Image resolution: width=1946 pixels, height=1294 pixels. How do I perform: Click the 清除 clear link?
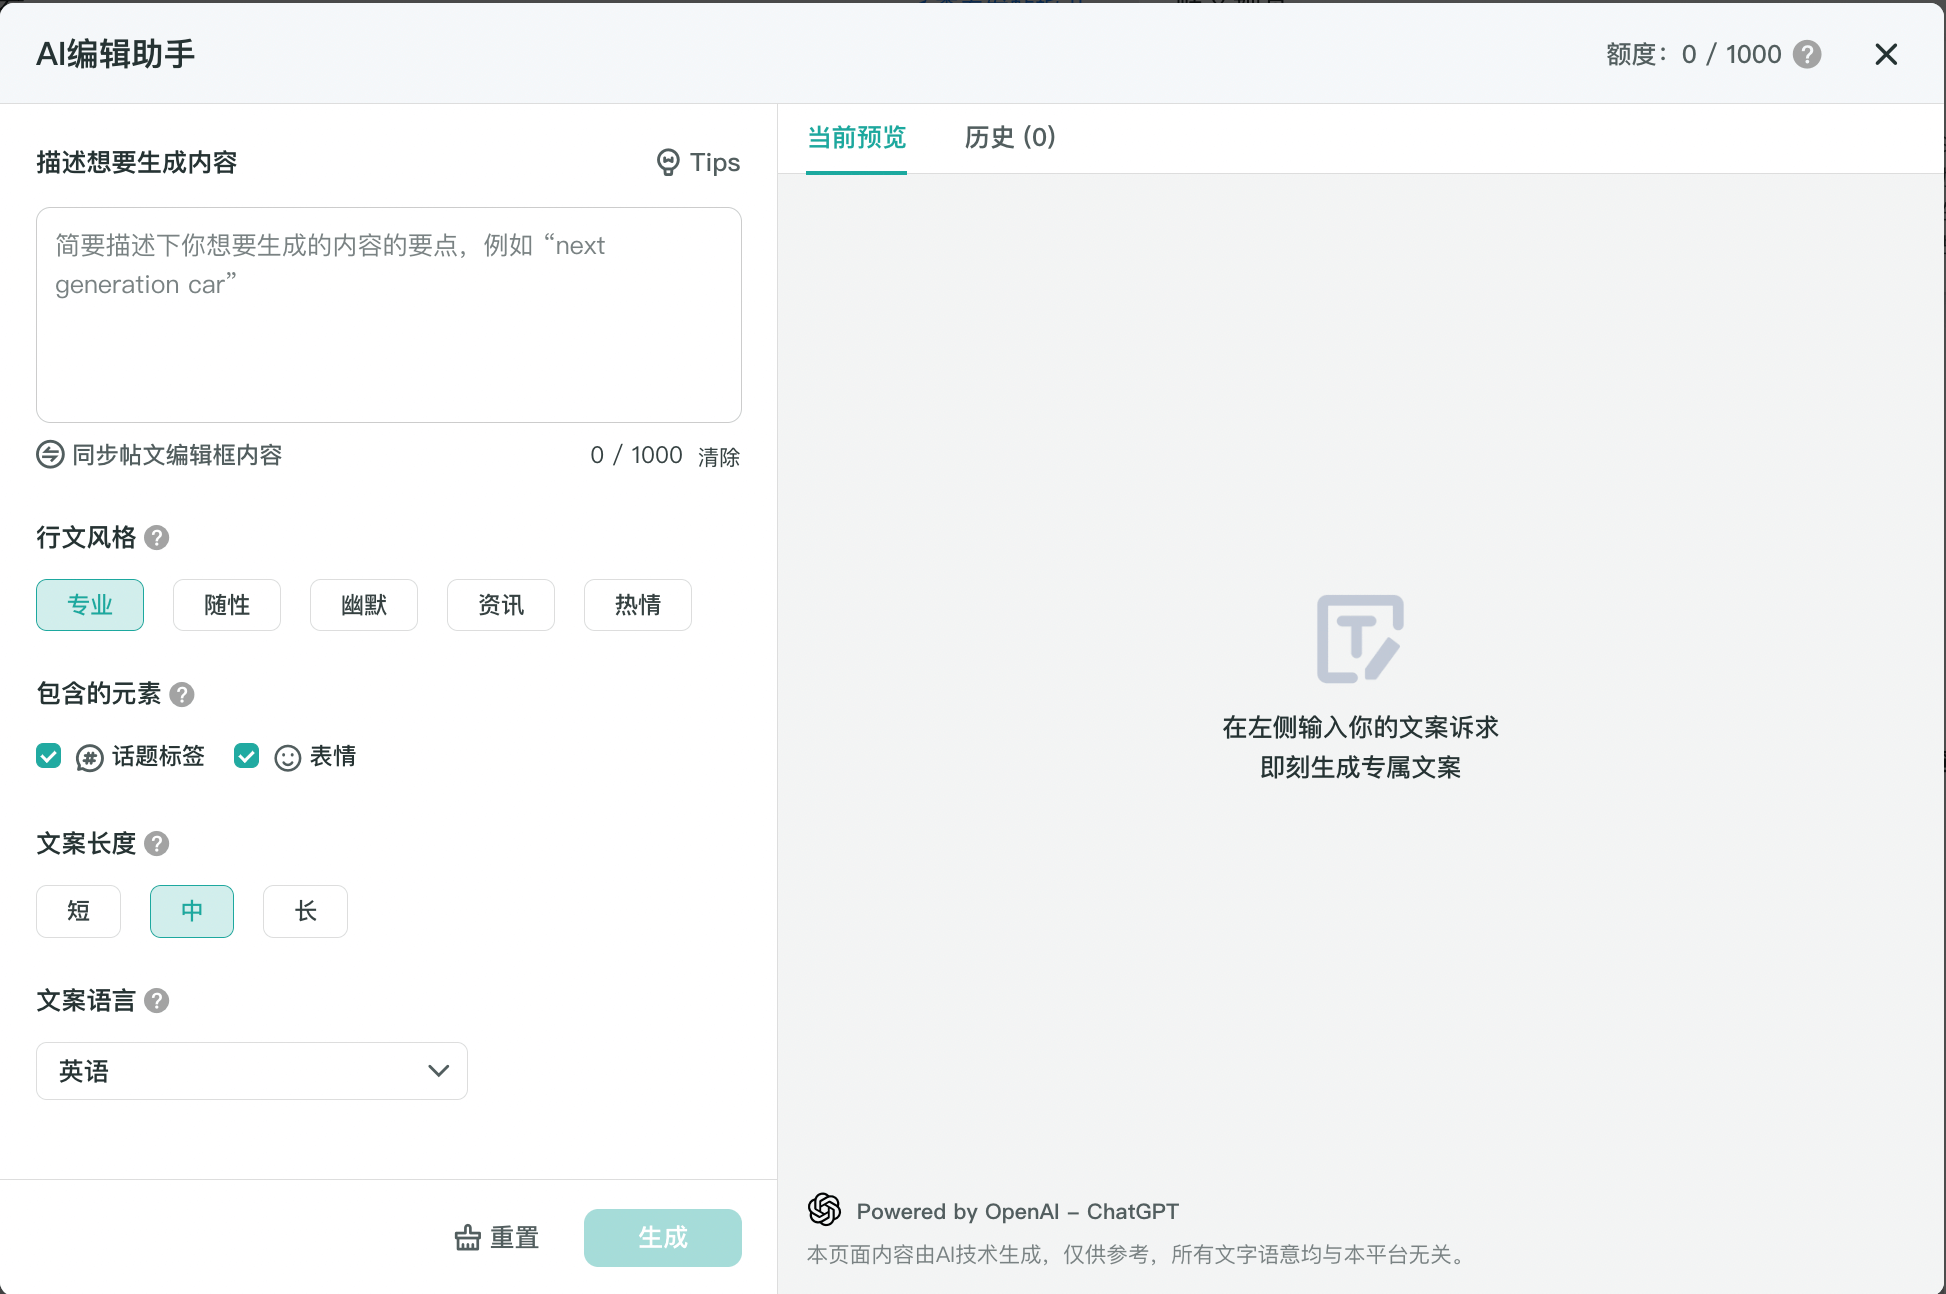[x=719, y=457]
